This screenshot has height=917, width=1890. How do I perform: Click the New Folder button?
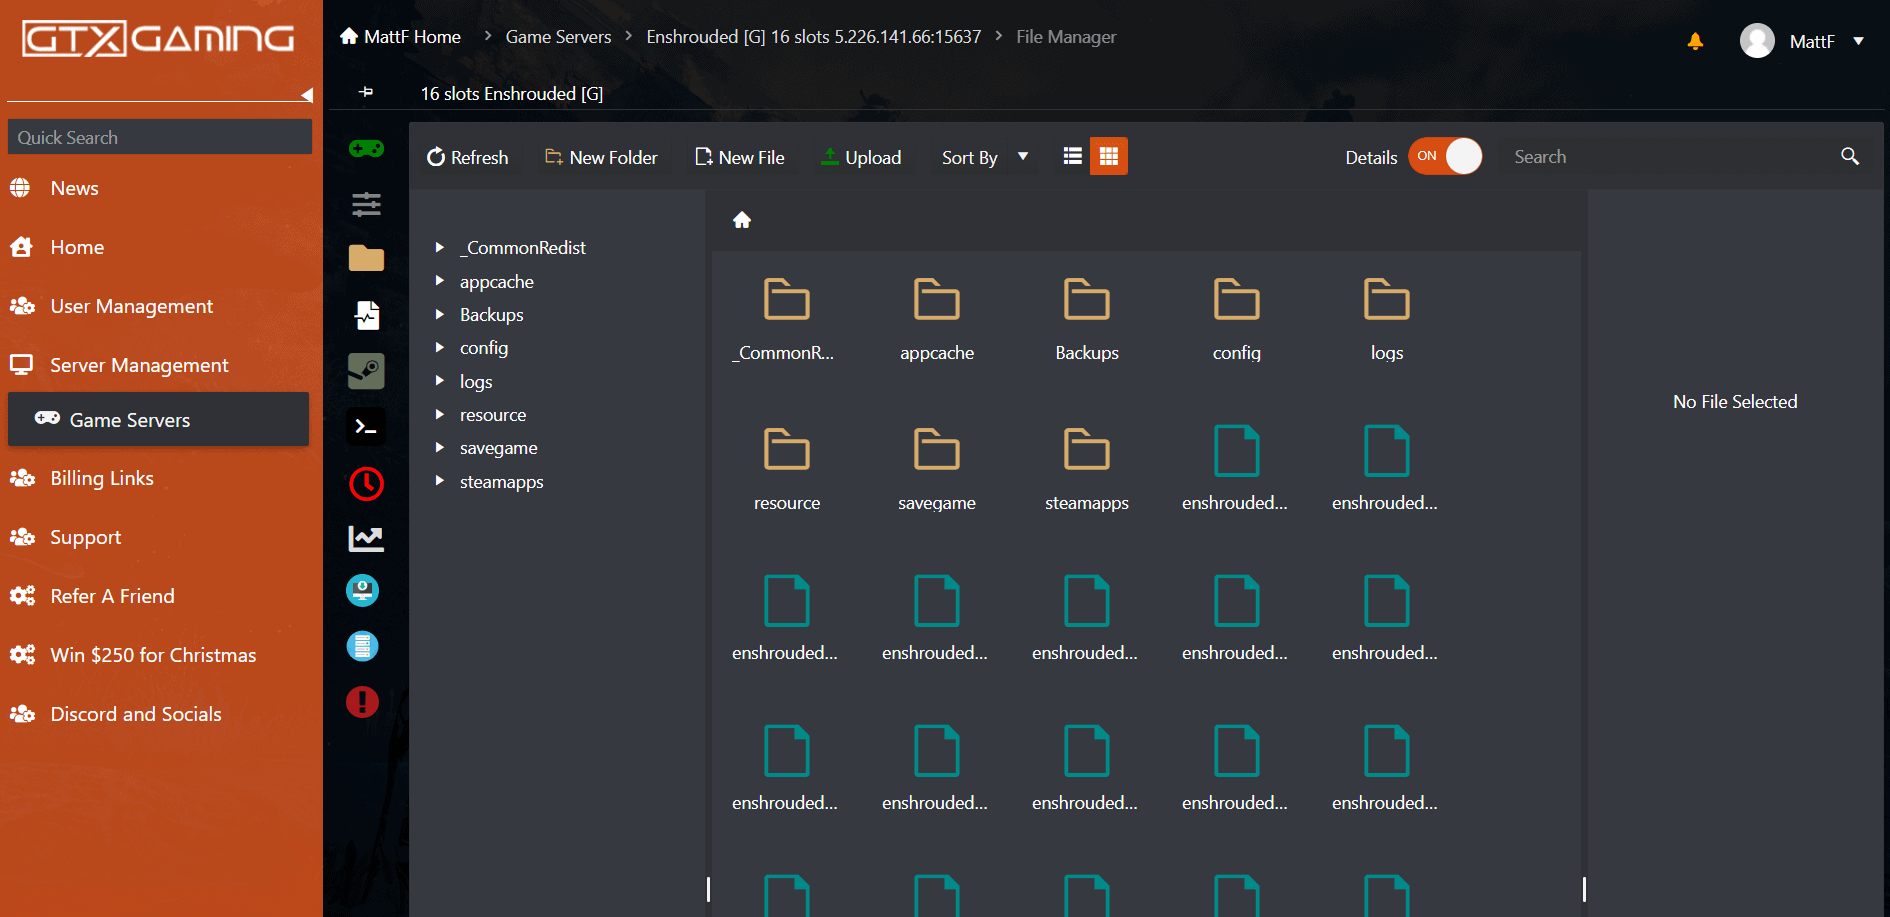coord(601,158)
